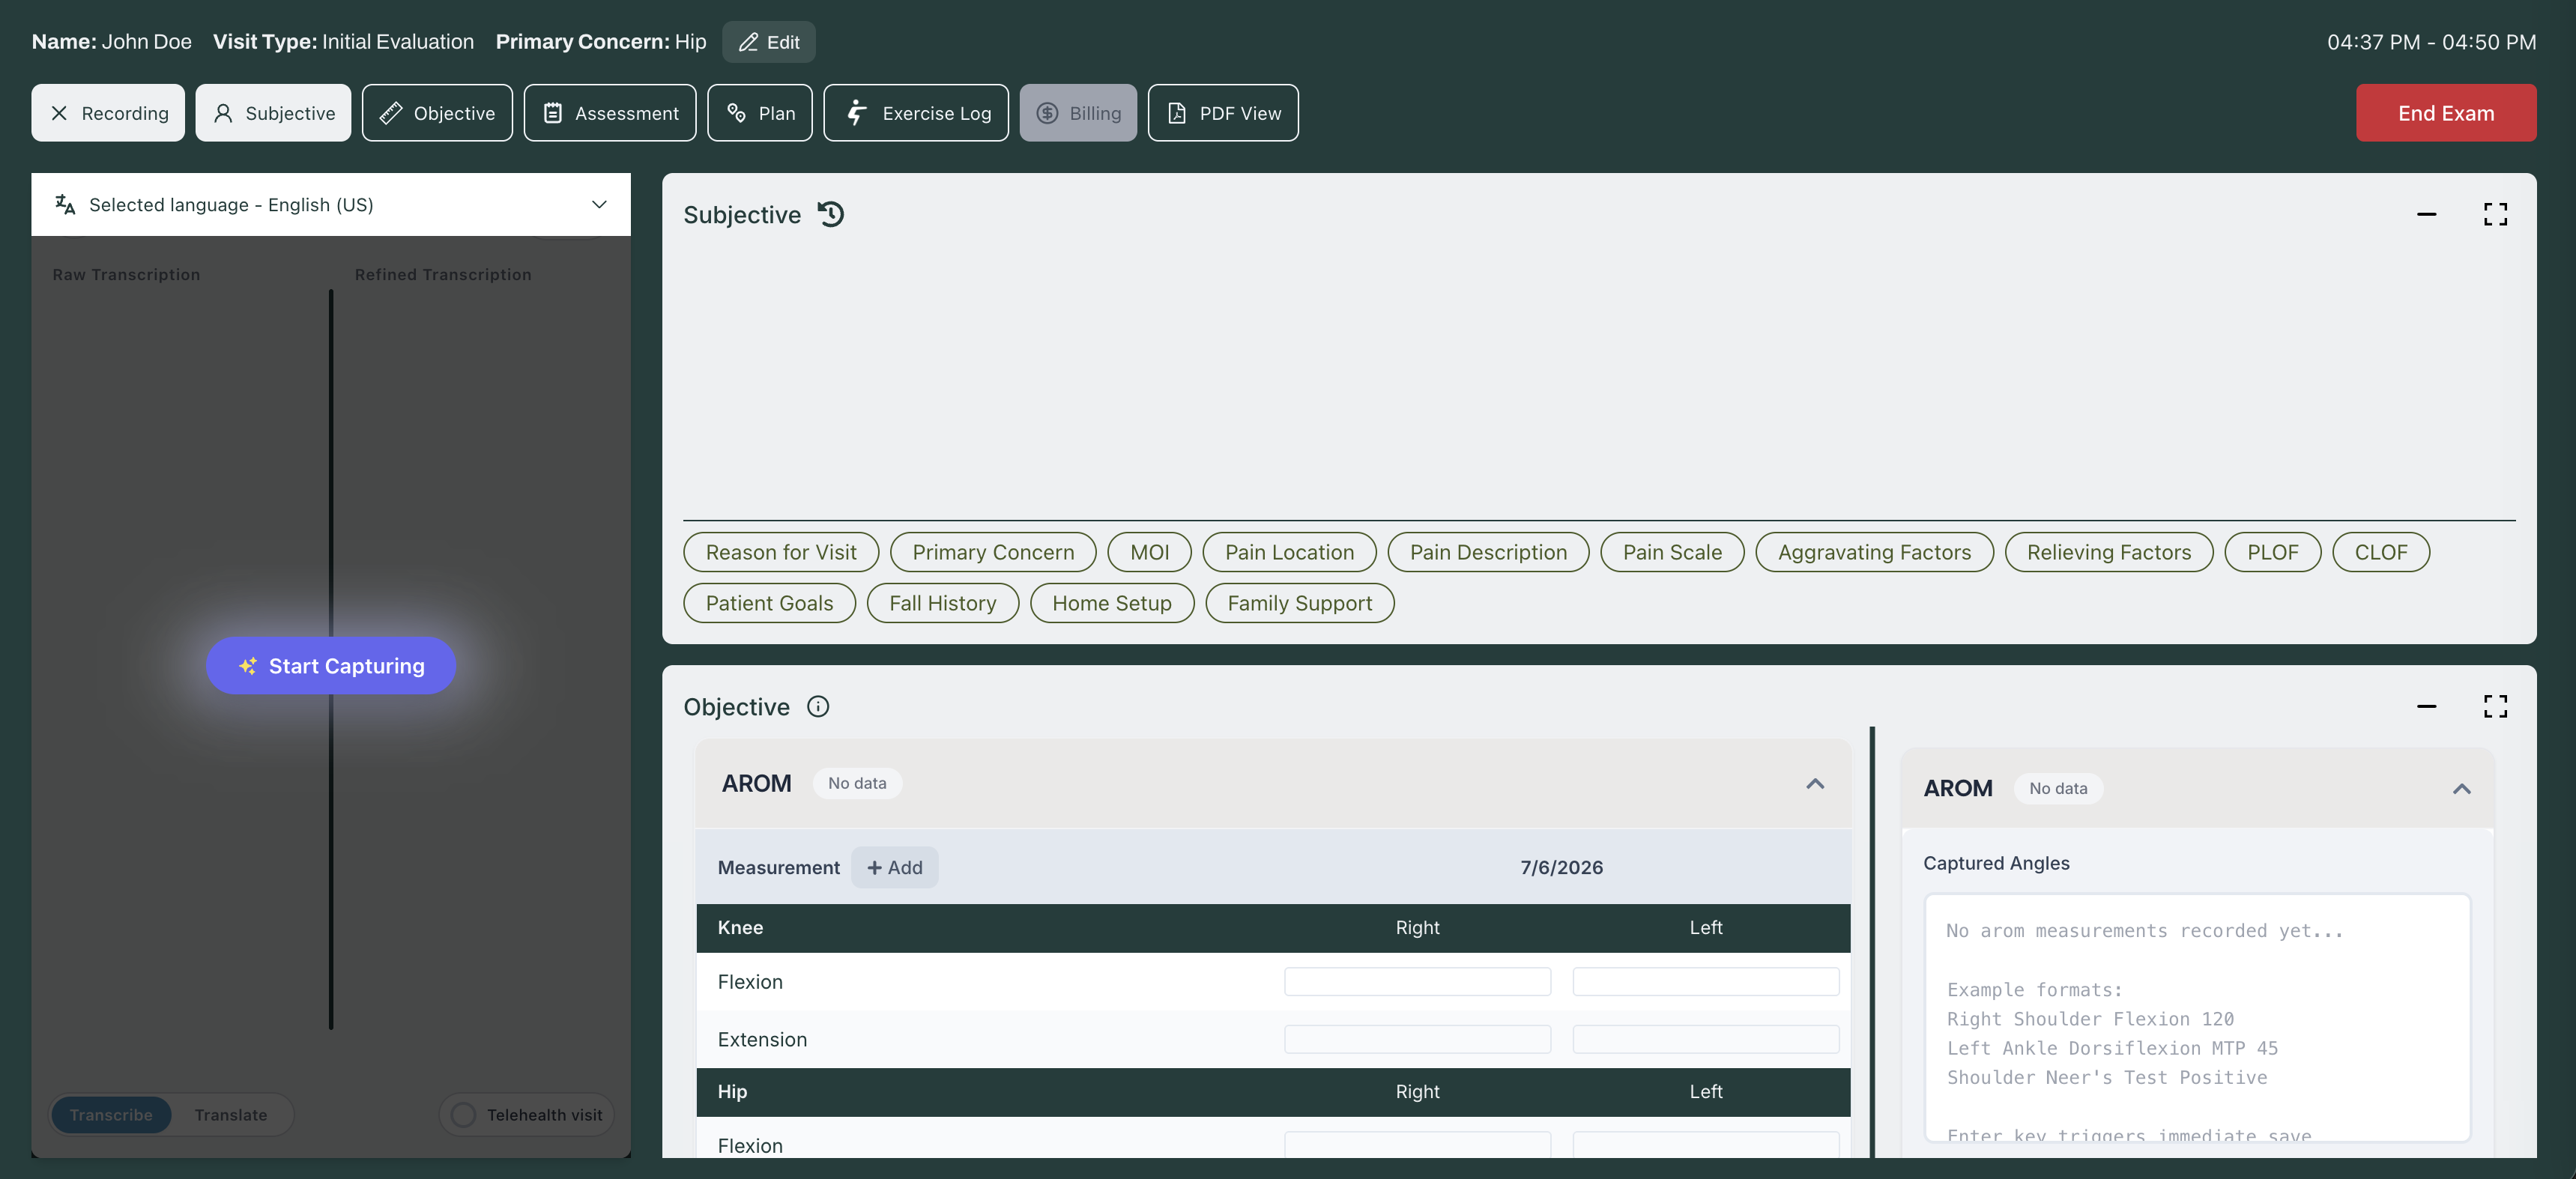Viewport: 2576px width, 1179px height.
Task: Select the Family Support chip
Action: [x=1299, y=603]
